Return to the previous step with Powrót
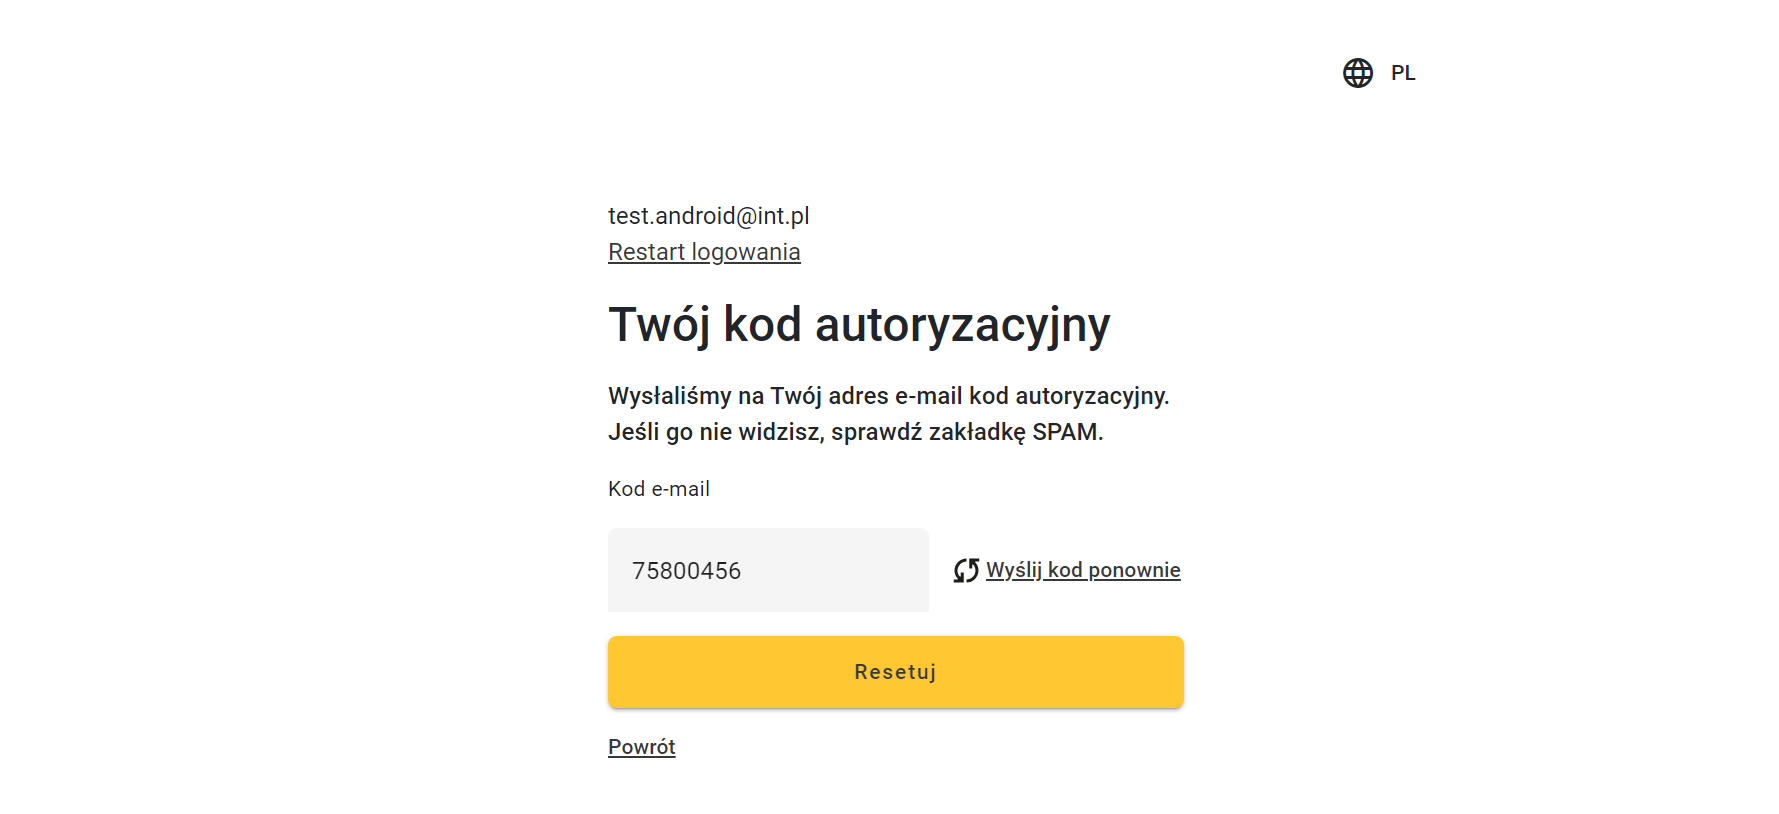Viewport: 1779px width, 814px height. (x=642, y=747)
